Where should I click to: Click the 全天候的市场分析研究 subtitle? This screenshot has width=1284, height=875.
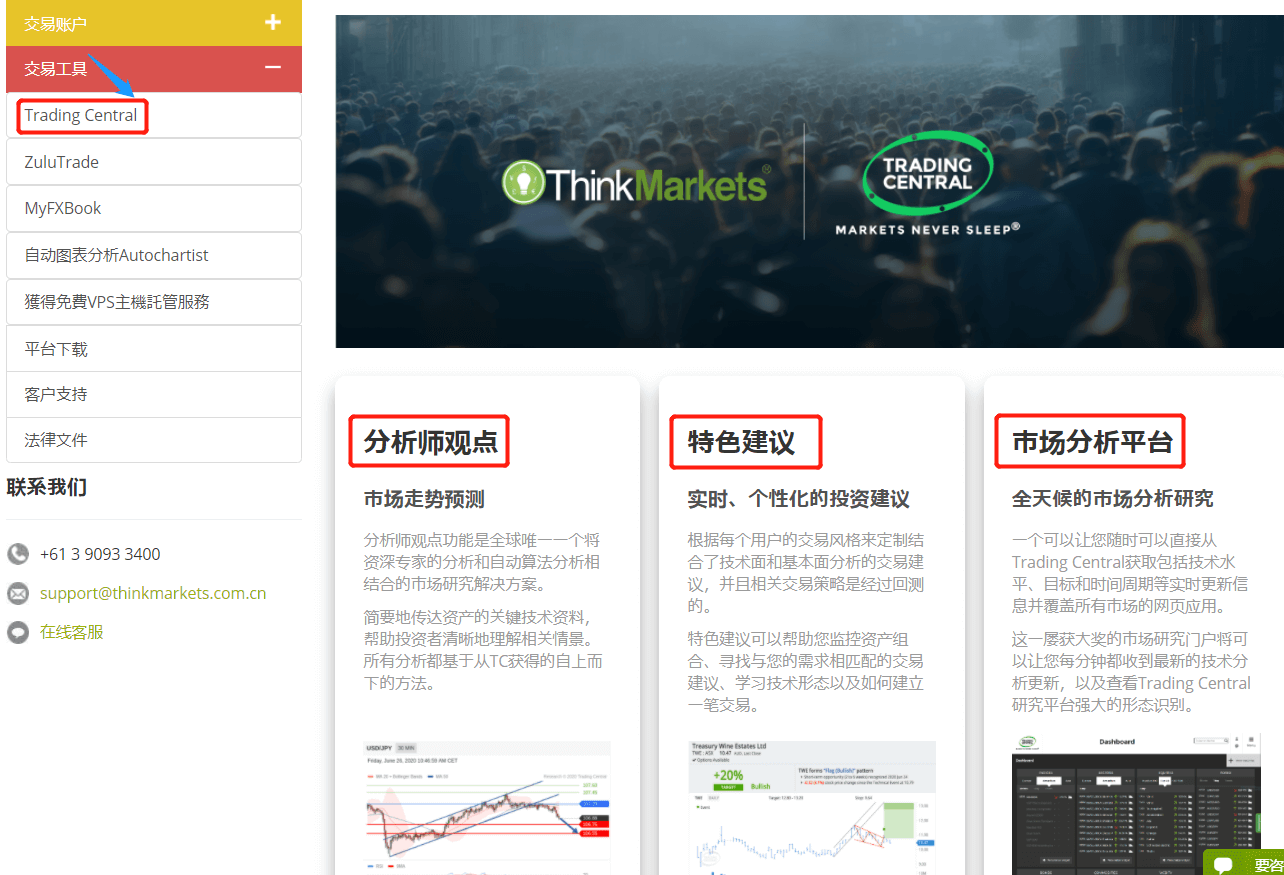(x=1113, y=498)
